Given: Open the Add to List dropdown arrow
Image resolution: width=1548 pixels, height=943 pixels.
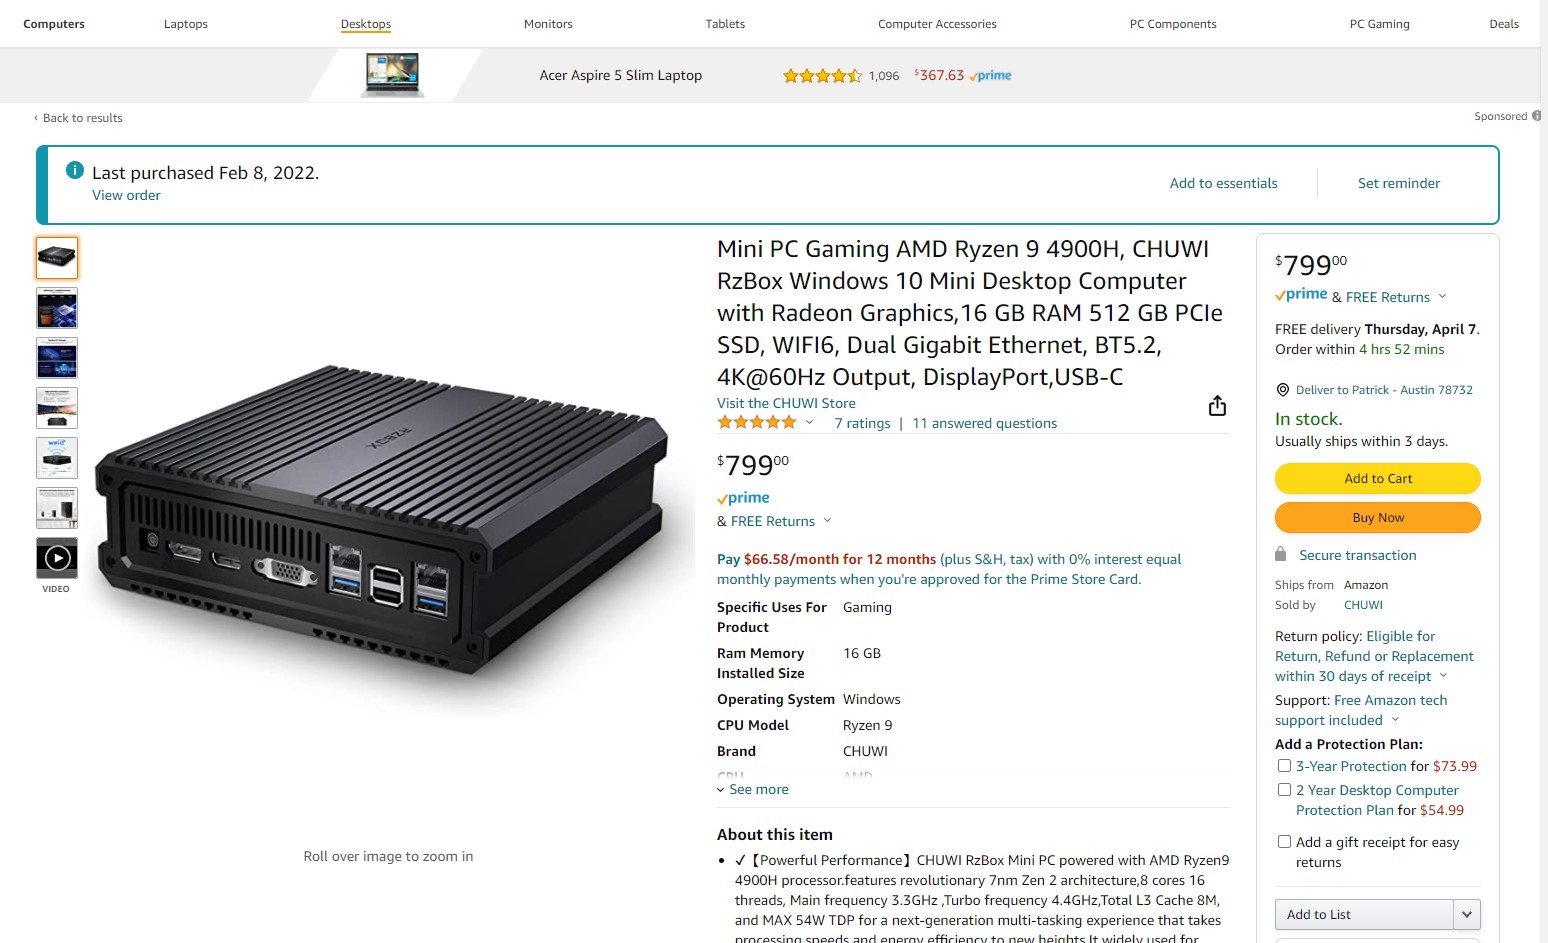Looking at the screenshot, I should [1467, 914].
